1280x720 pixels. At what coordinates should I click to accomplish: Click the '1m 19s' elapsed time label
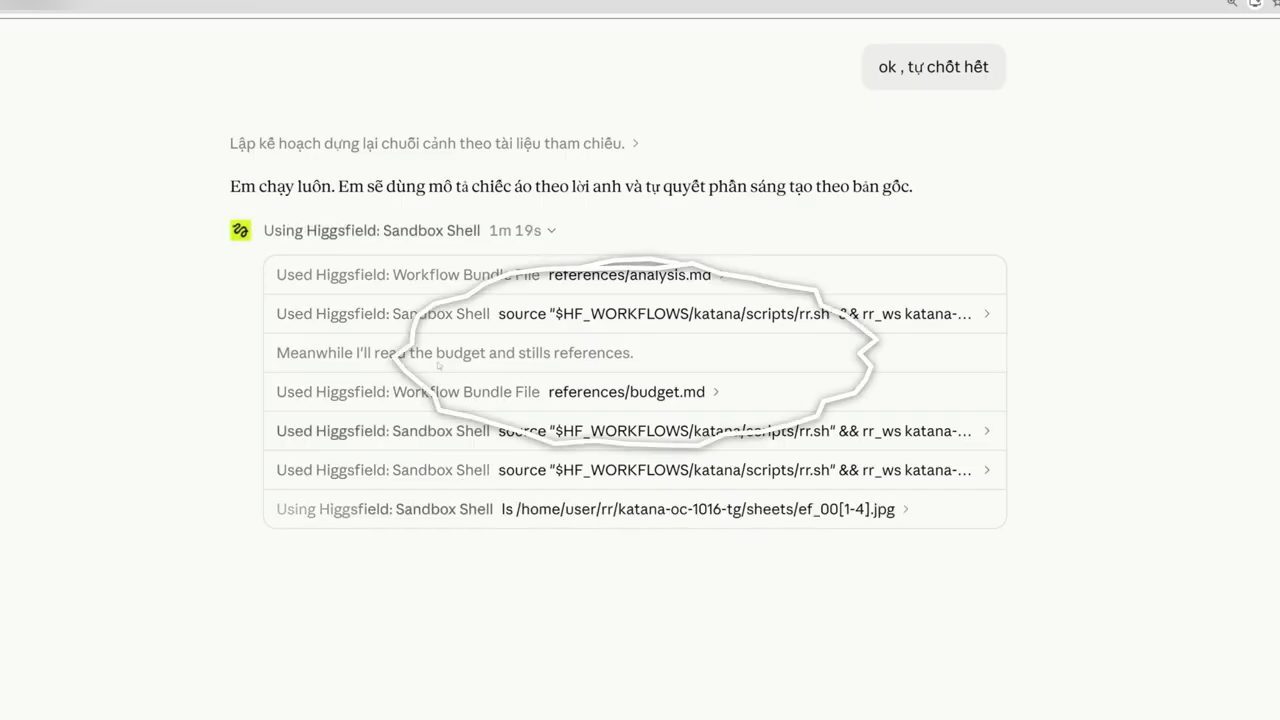(515, 231)
